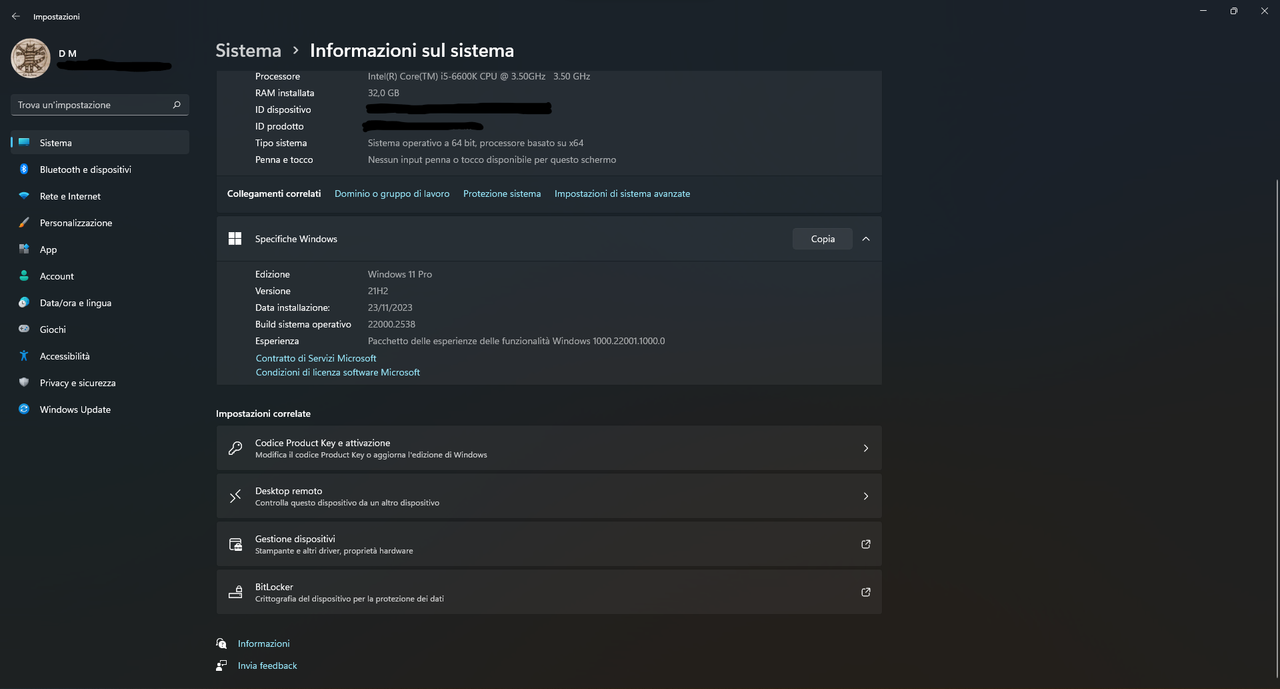This screenshot has width=1280, height=689.
Task: Click the Privacy e sicurezza shield icon
Action: (x=24, y=383)
